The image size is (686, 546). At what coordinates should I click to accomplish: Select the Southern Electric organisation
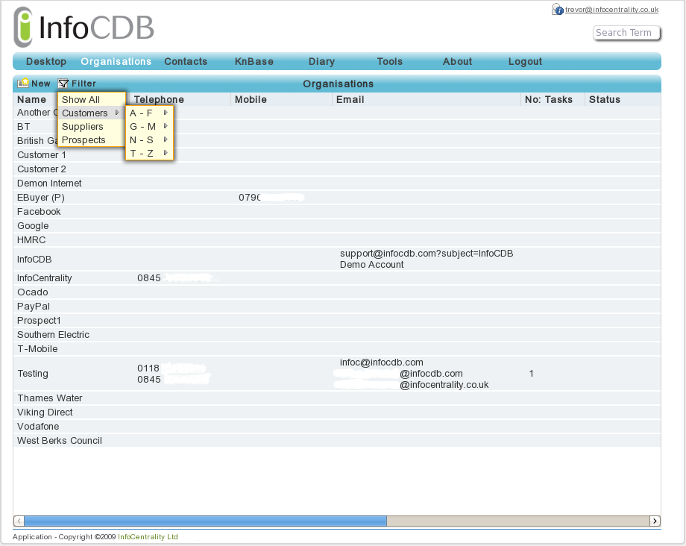coord(337,335)
